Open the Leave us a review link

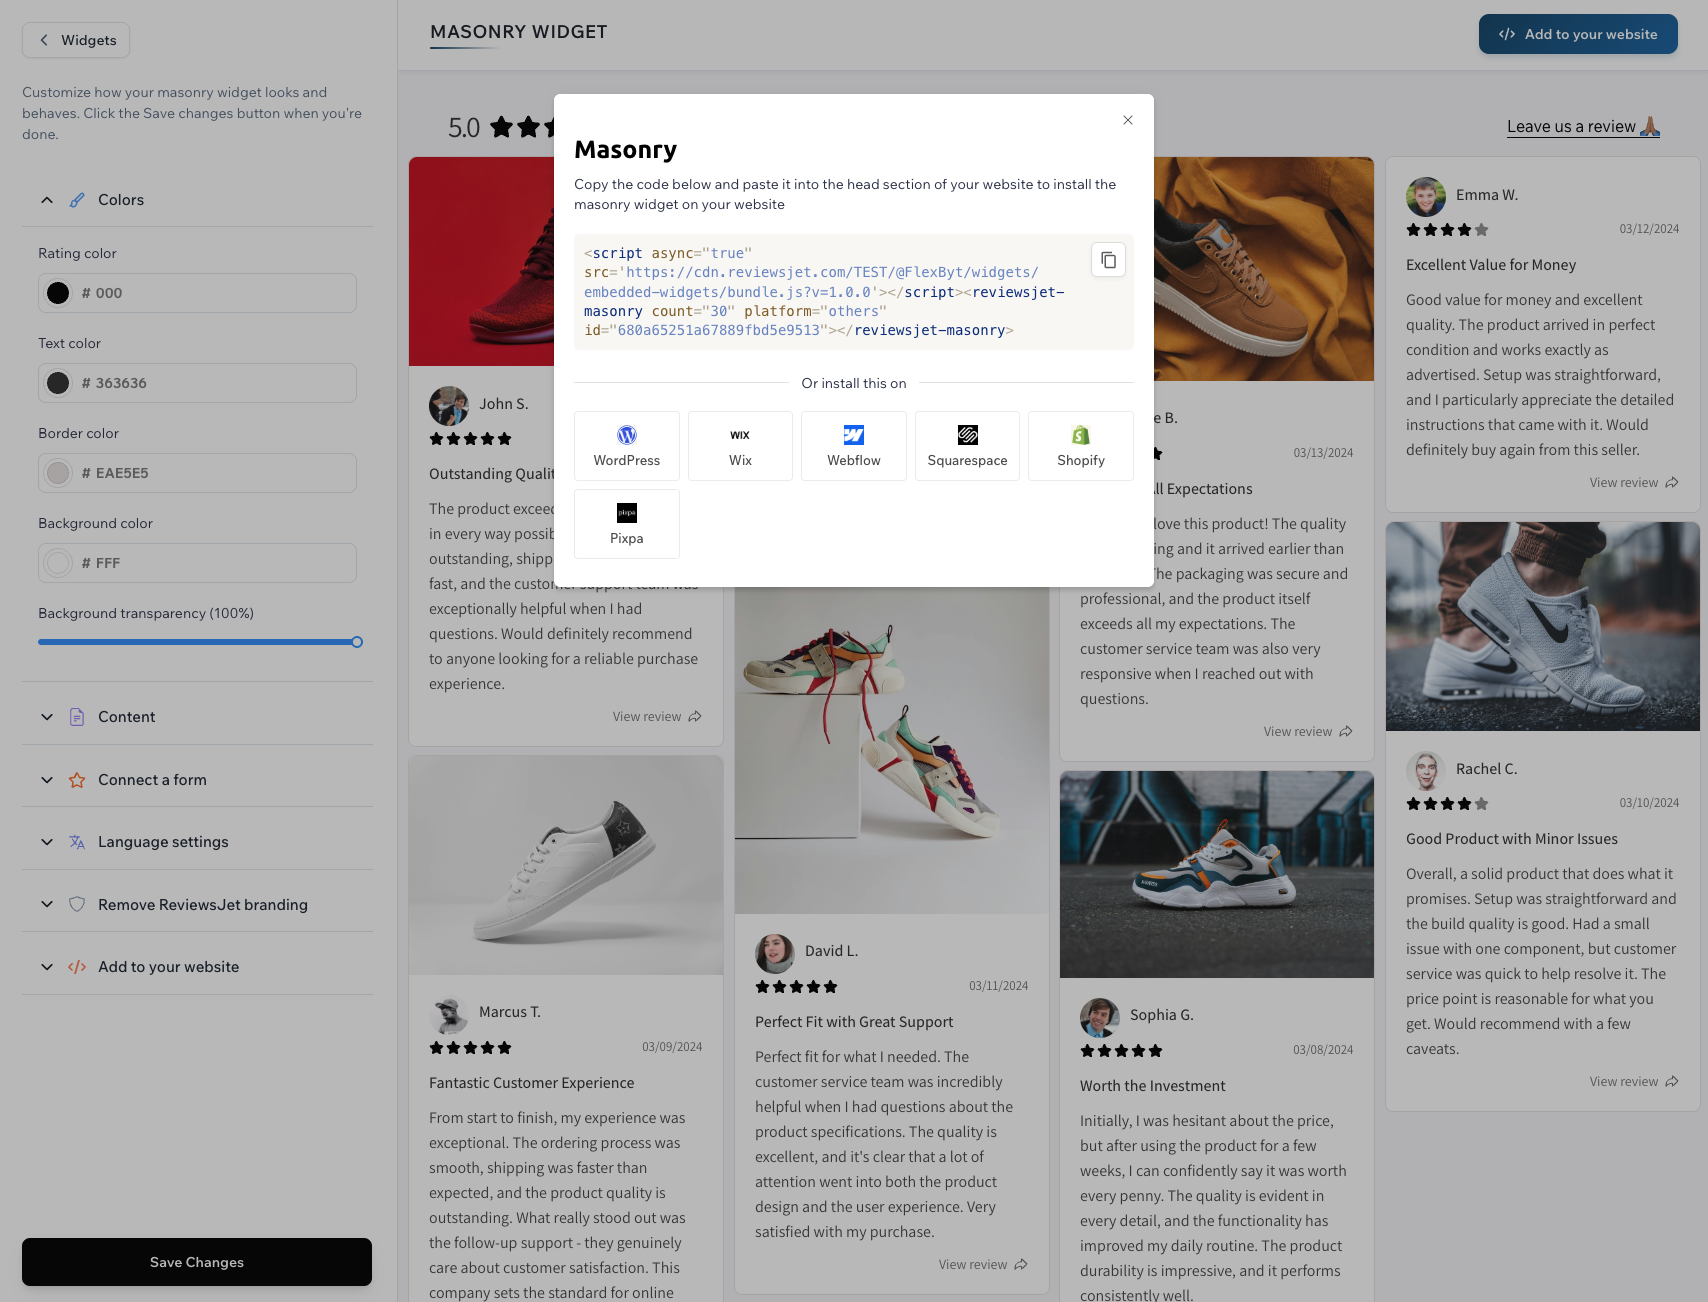coord(1583,126)
